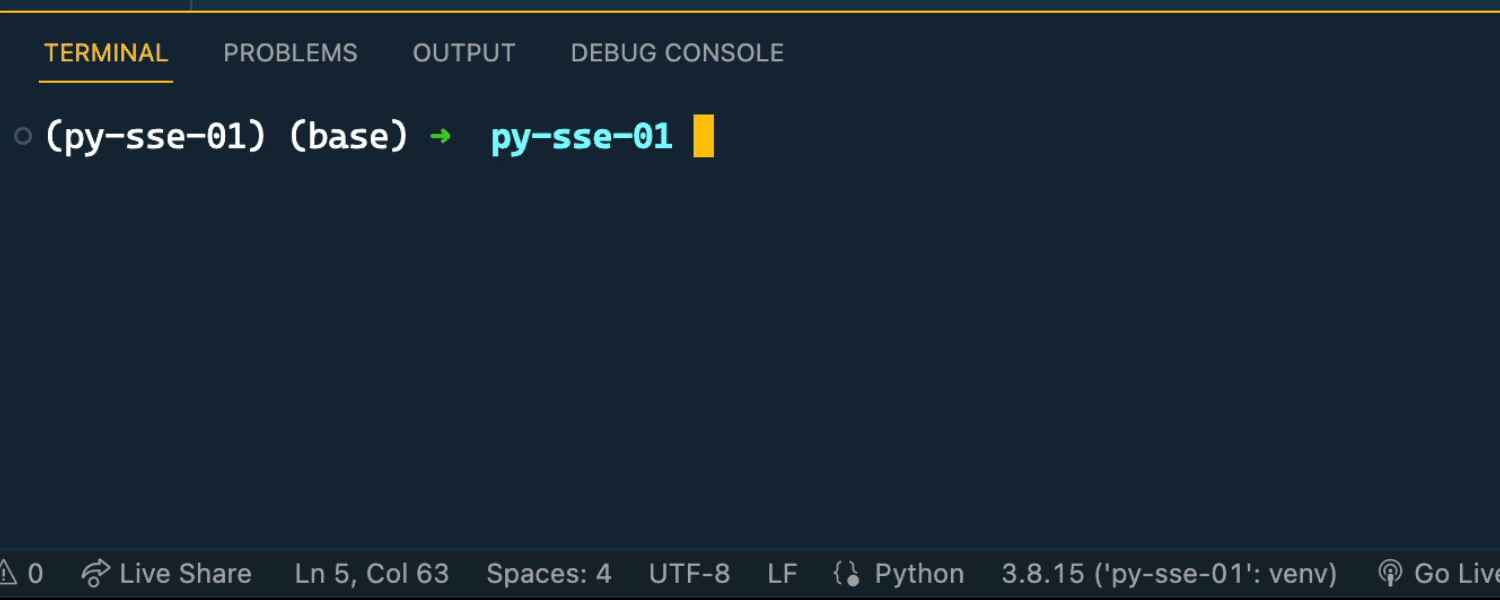Screen dimensions: 1500x600
Task: Click the cyan py-sse-01 directory name
Action: [581, 136]
